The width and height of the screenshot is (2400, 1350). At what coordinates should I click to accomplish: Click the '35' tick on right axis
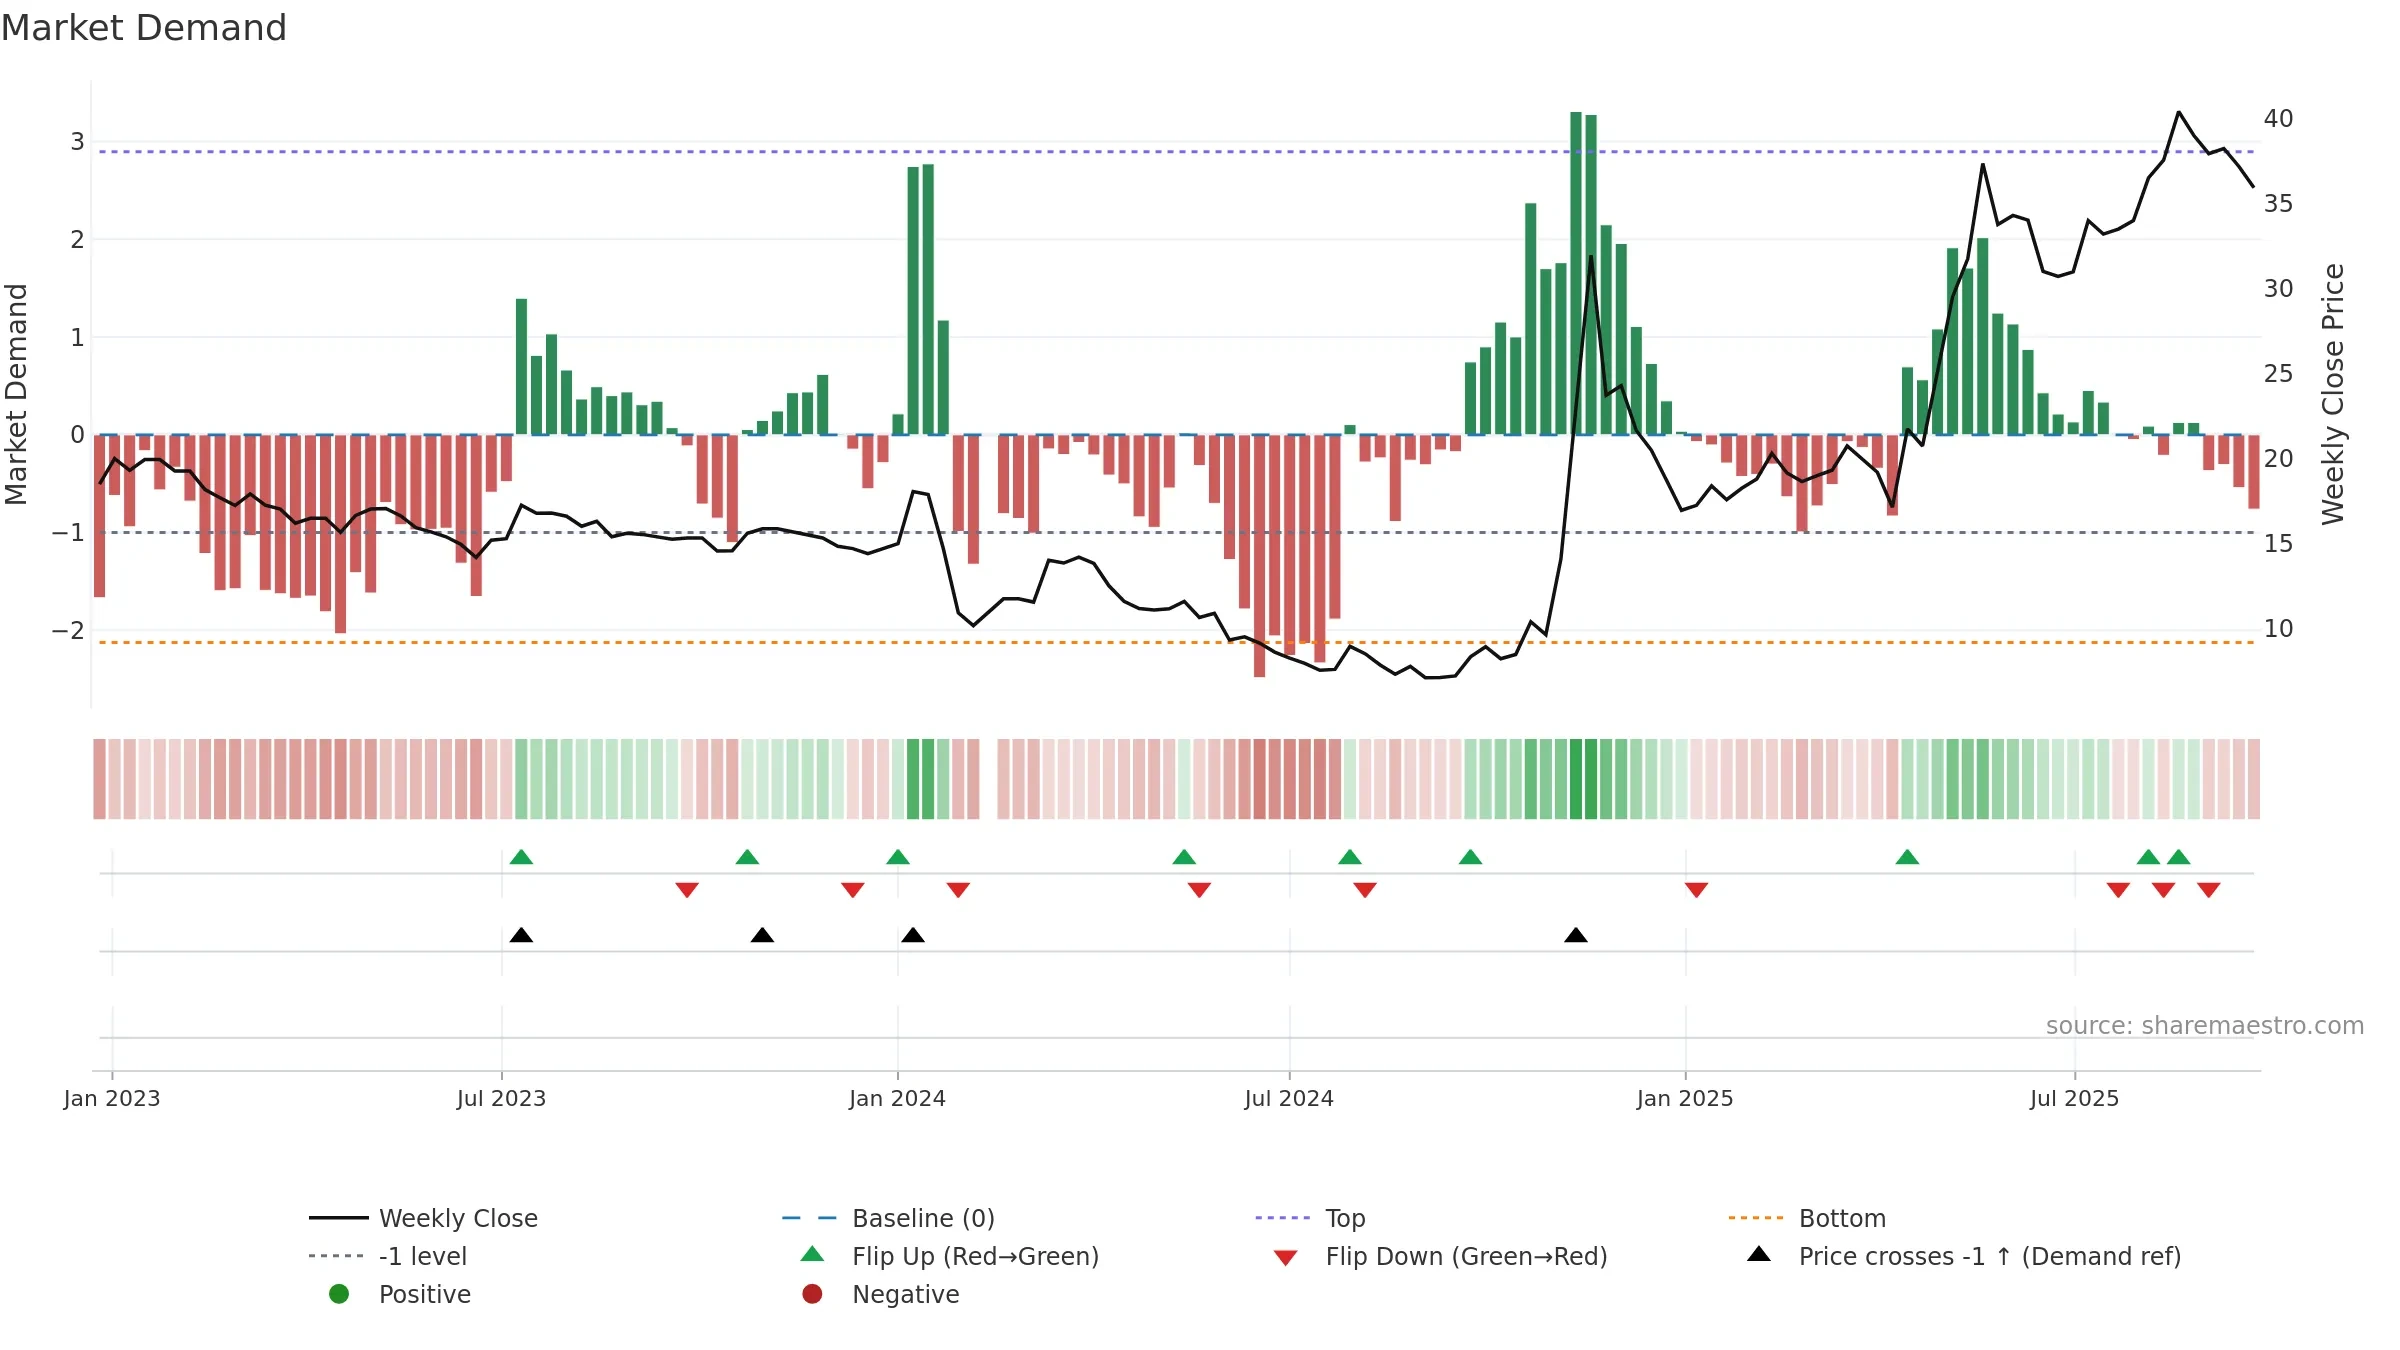coord(2279,203)
